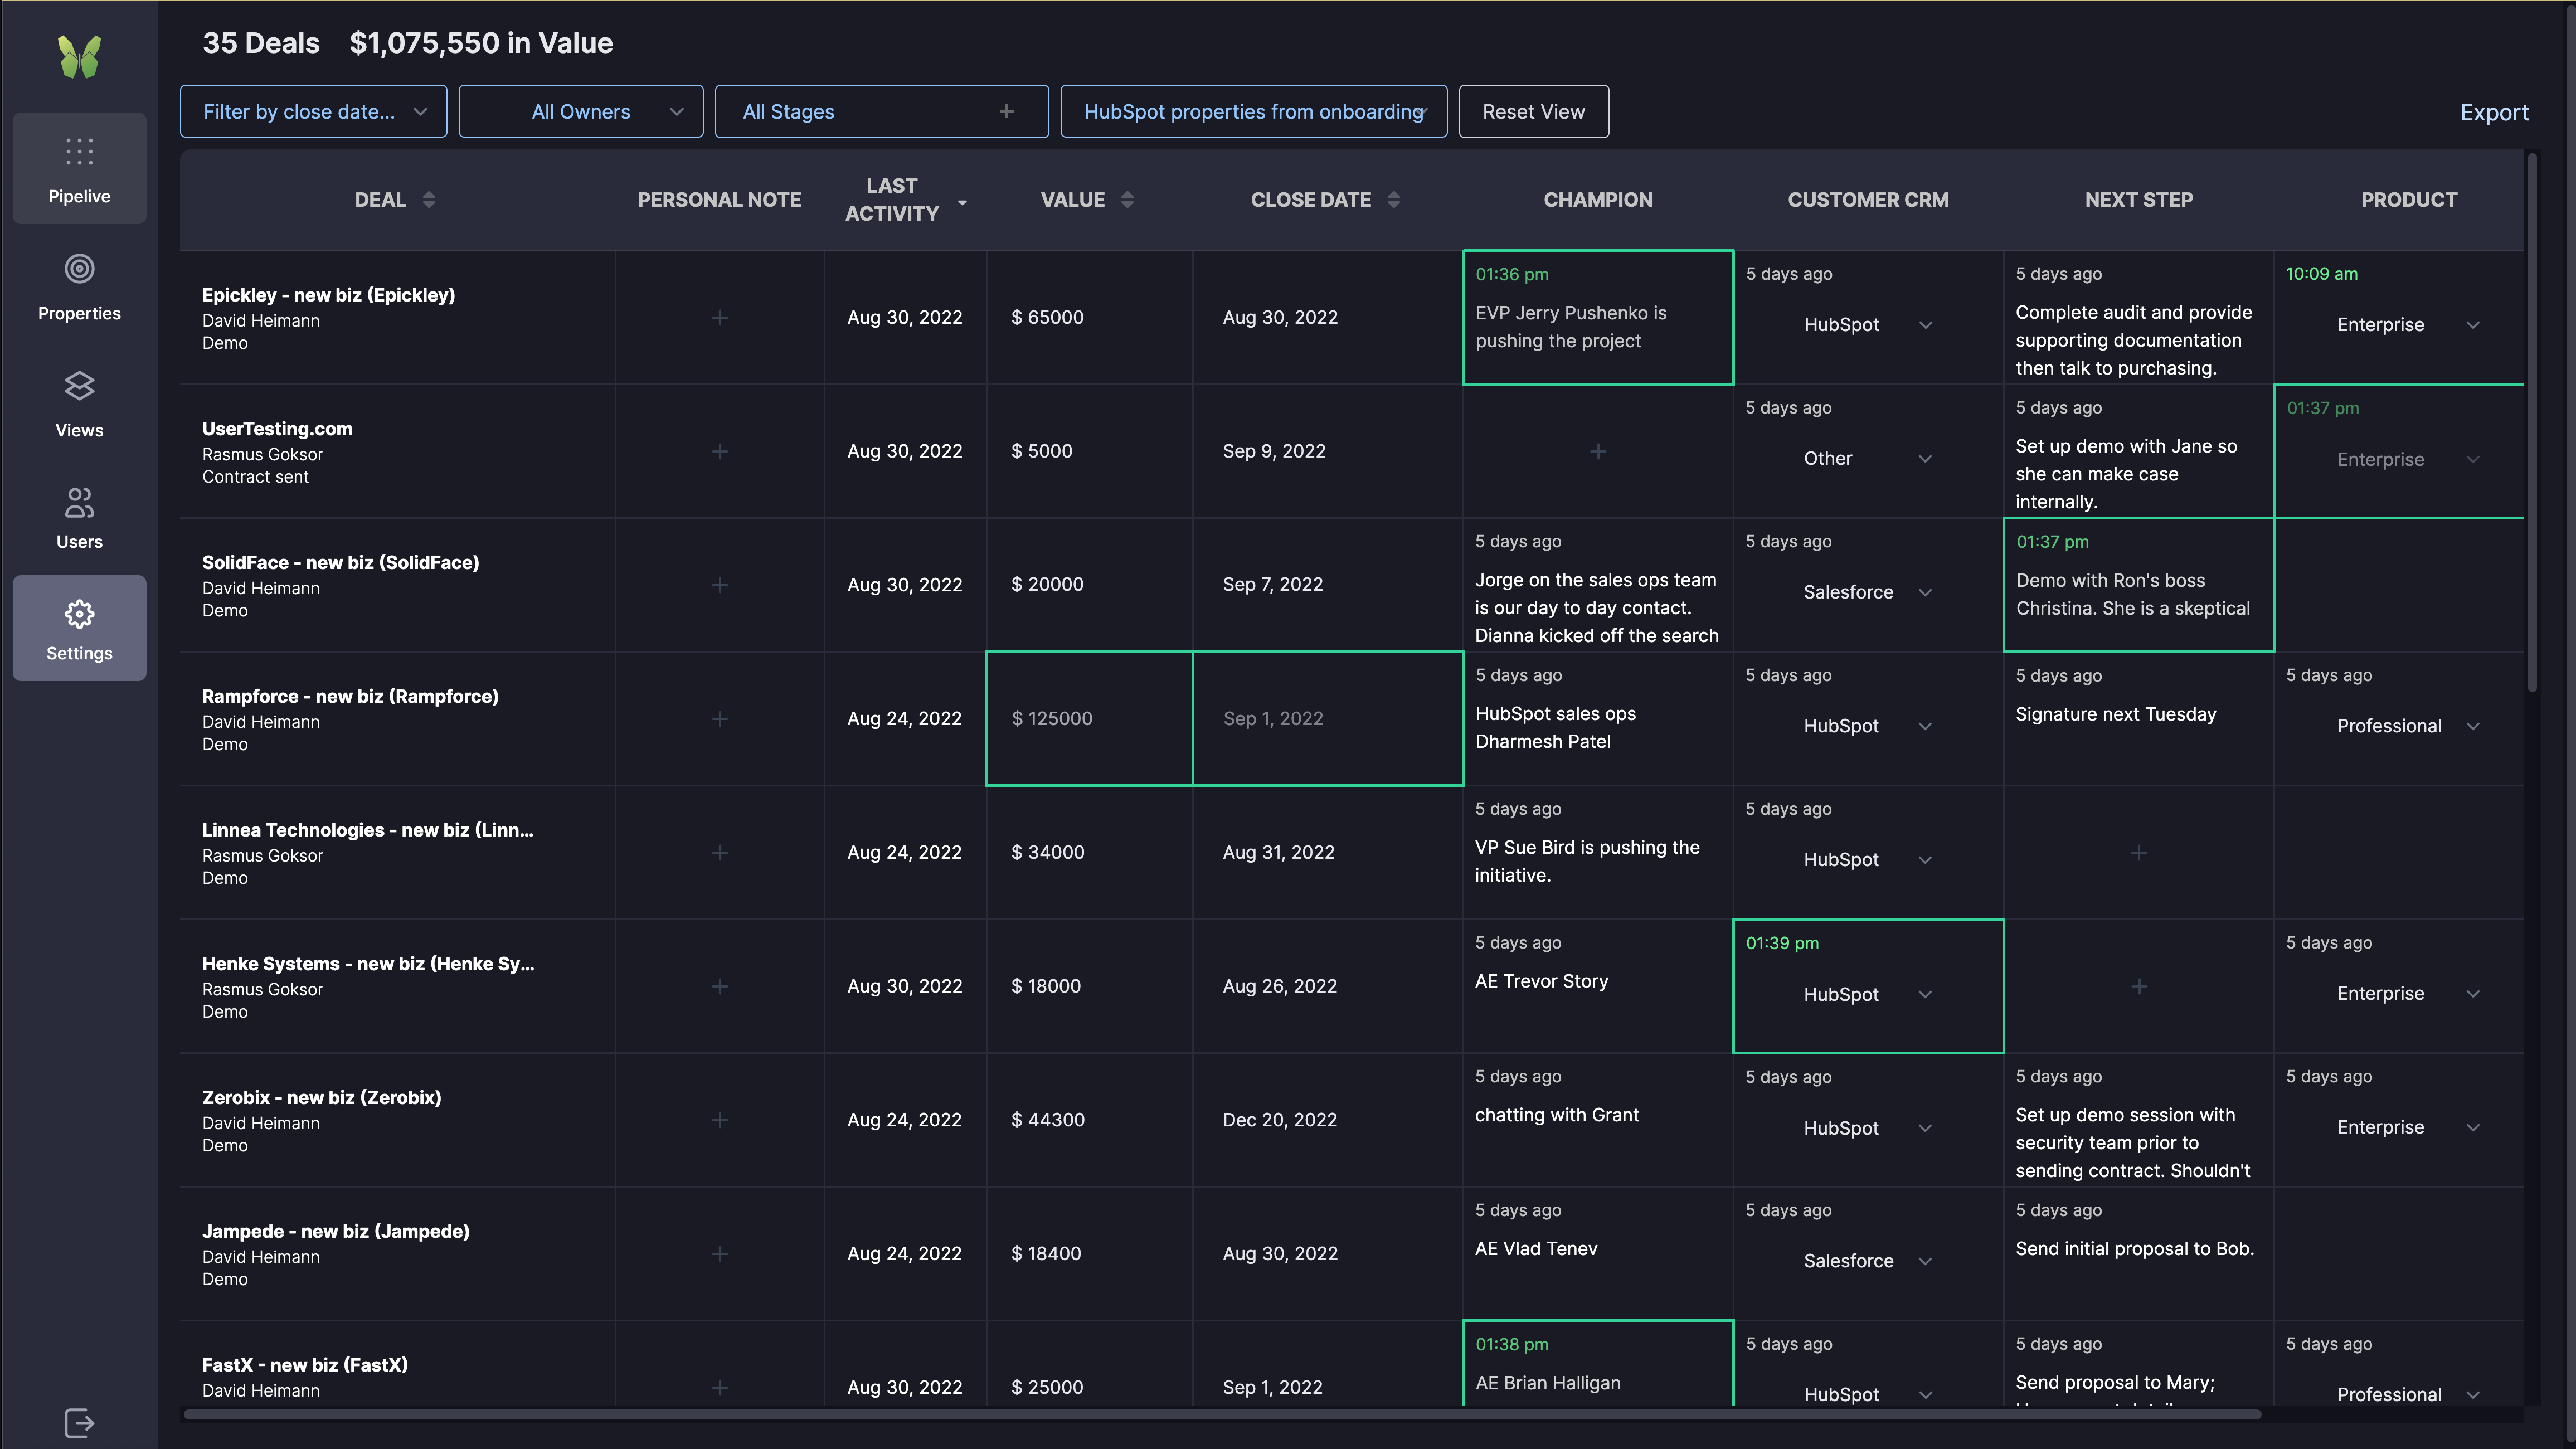Add champion for UserTesting.com deal
Image resolution: width=2576 pixels, height=1449 pixels.
coord(1597,452)
